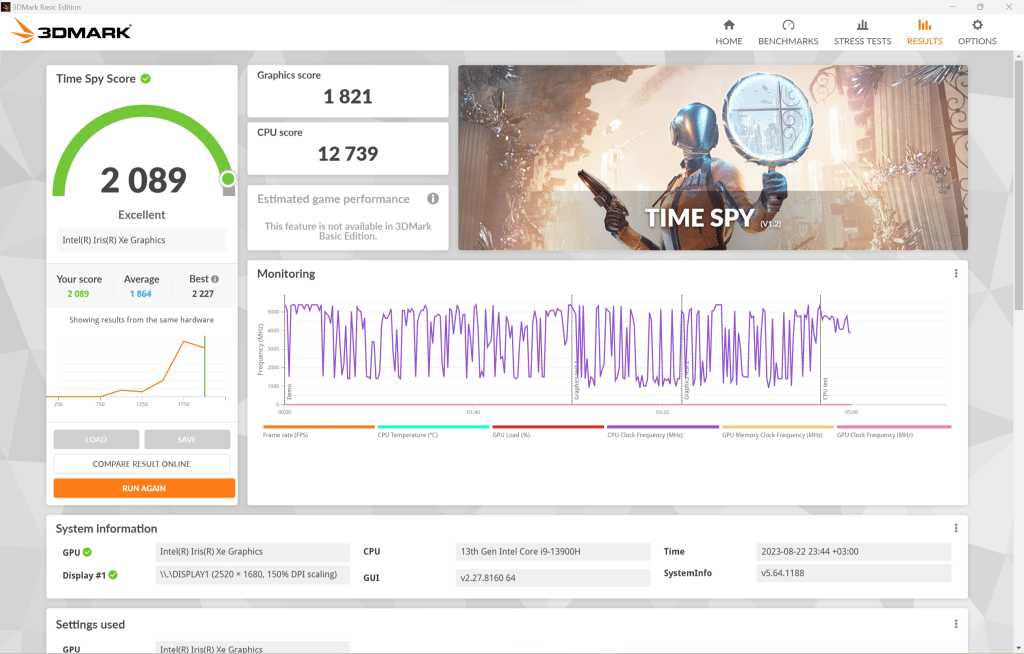Image resolution: width=1024 pixels, height=654 pixels.
Task: Toggle the CPU Temperature legend
Action: [433, 431]
